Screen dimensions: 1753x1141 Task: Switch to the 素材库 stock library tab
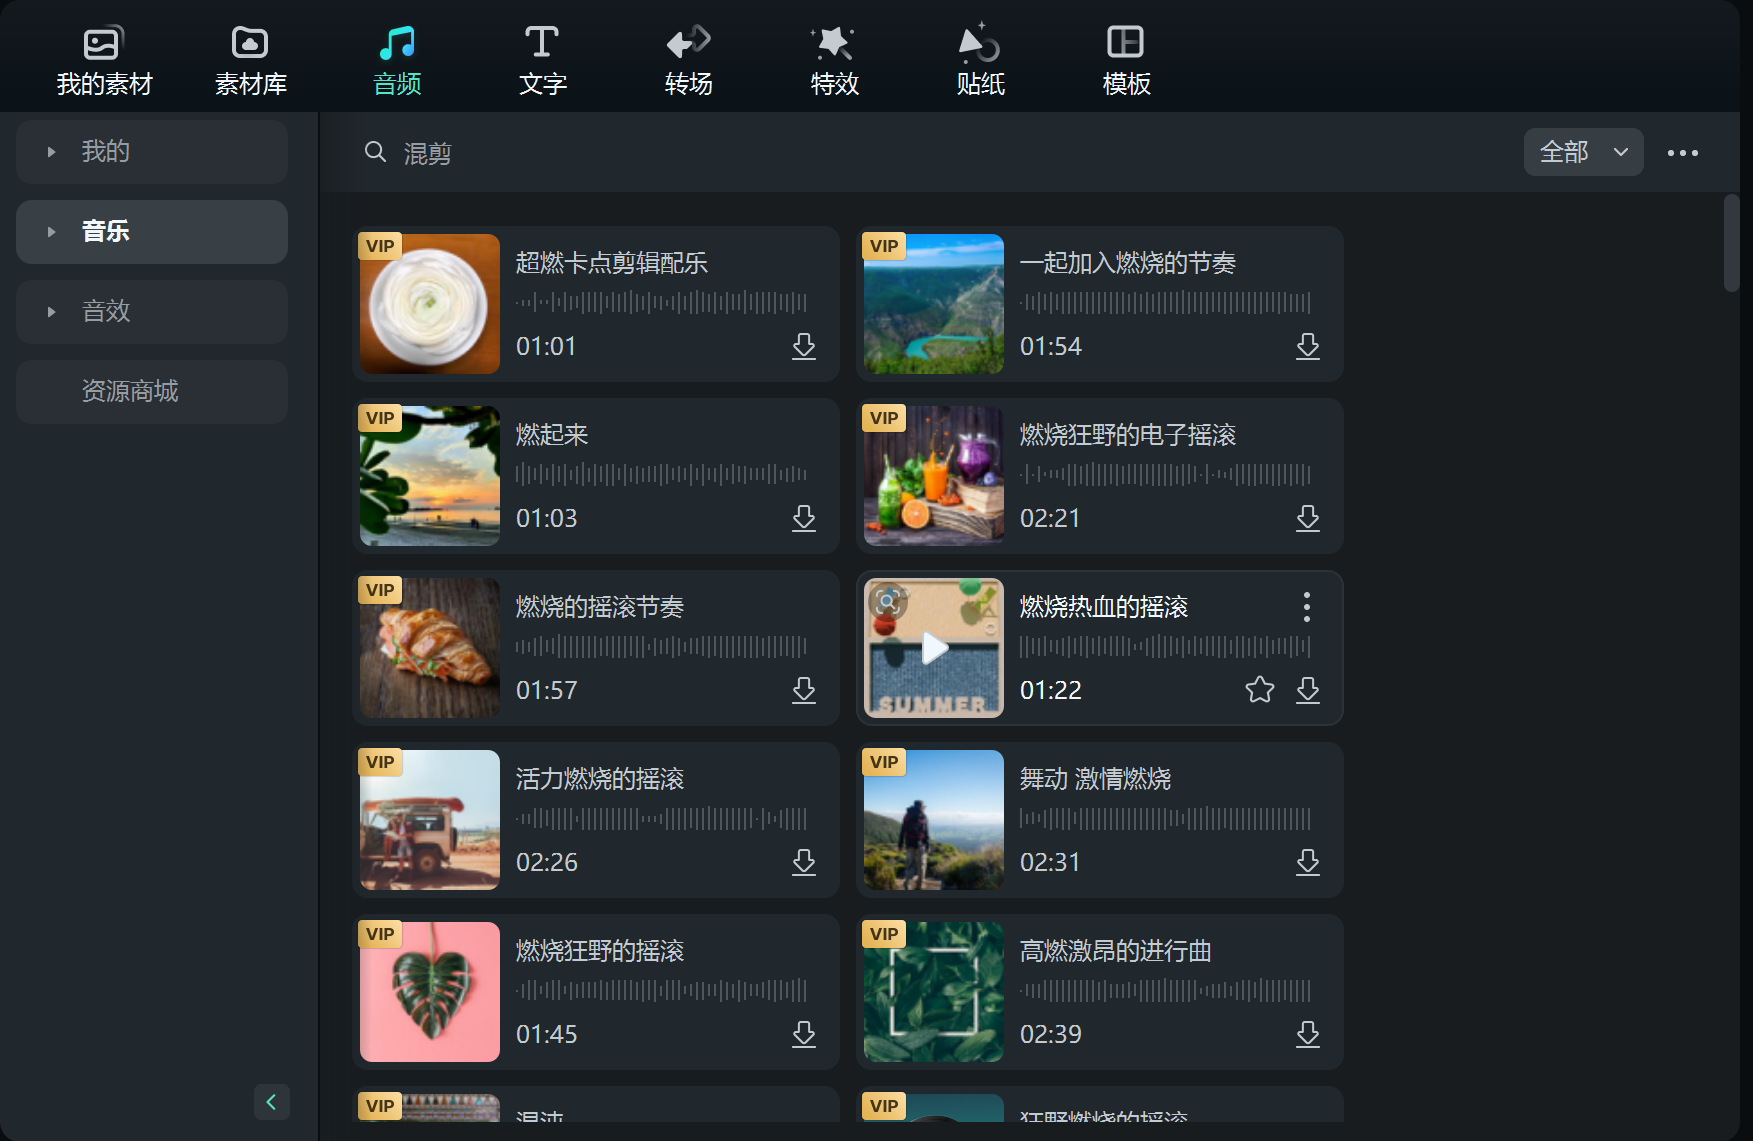(250, 60)
